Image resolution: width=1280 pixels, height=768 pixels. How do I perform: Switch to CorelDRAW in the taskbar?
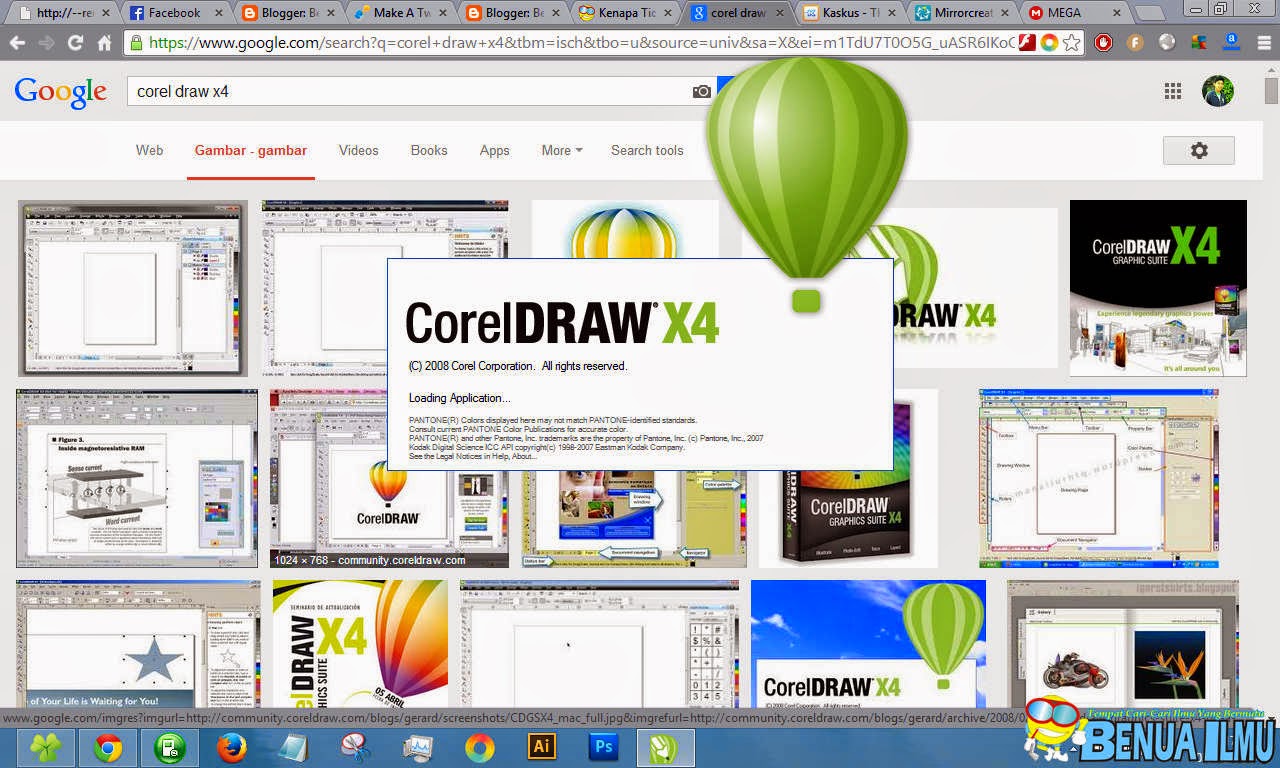664,748
